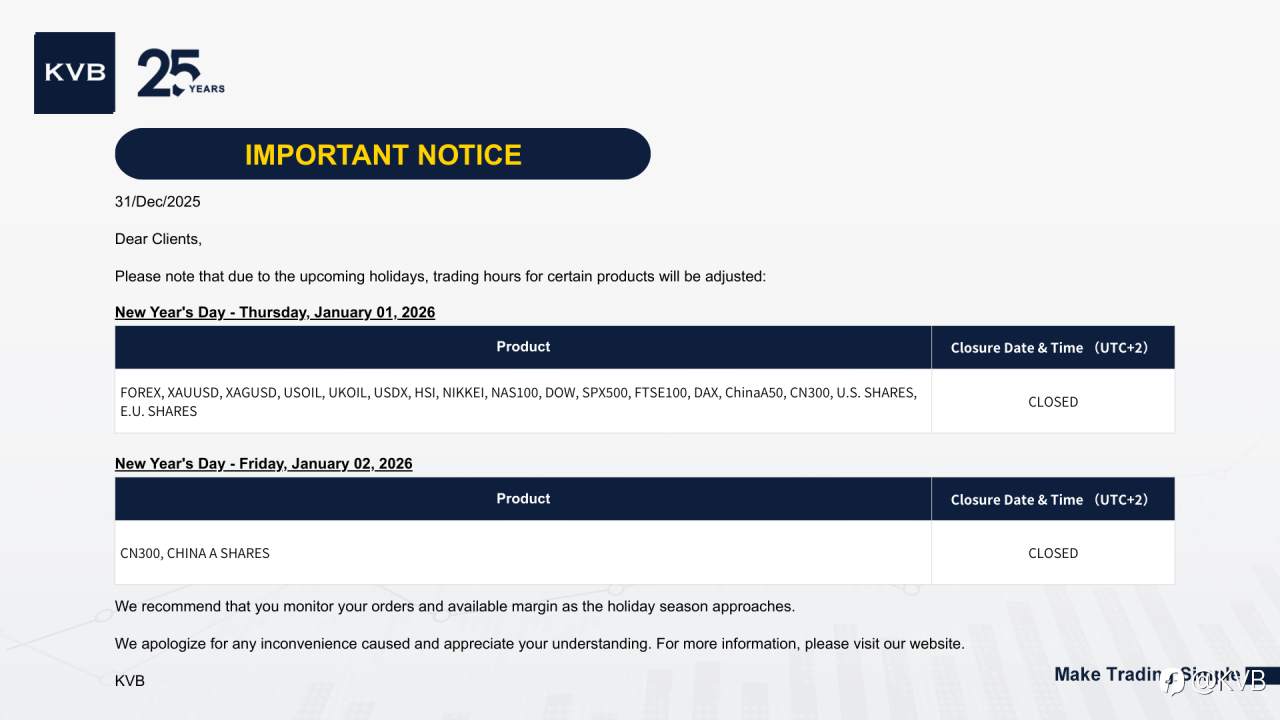
Task: Click Closure Date & Time header, Thursday table
Action: 1052,348
